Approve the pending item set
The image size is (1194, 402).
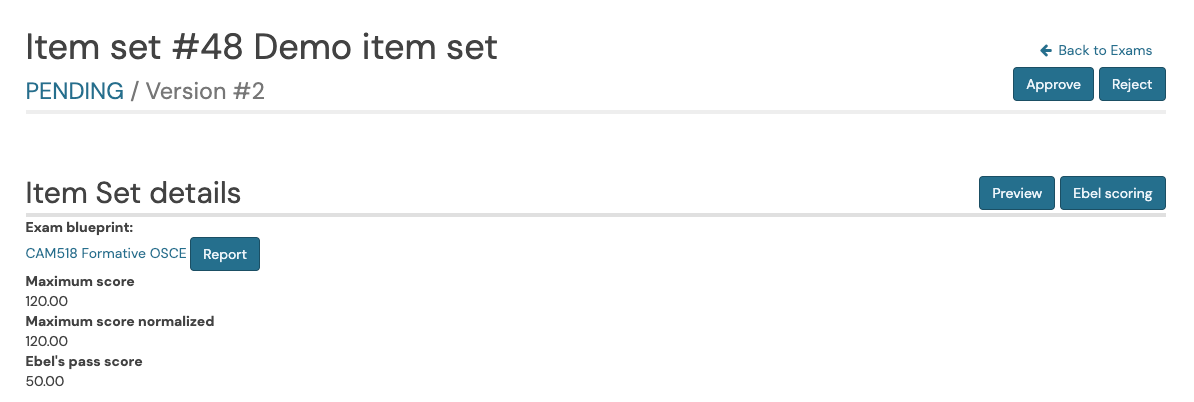coord(1053,84)
